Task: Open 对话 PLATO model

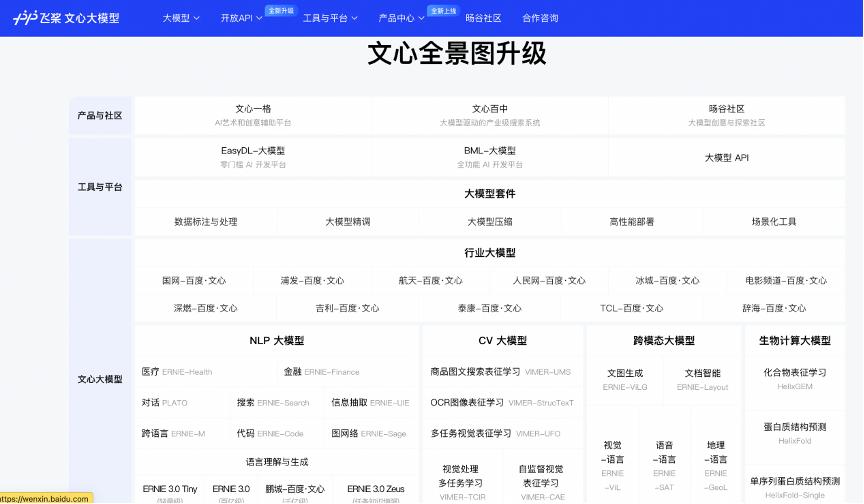Action: (164, 403)
